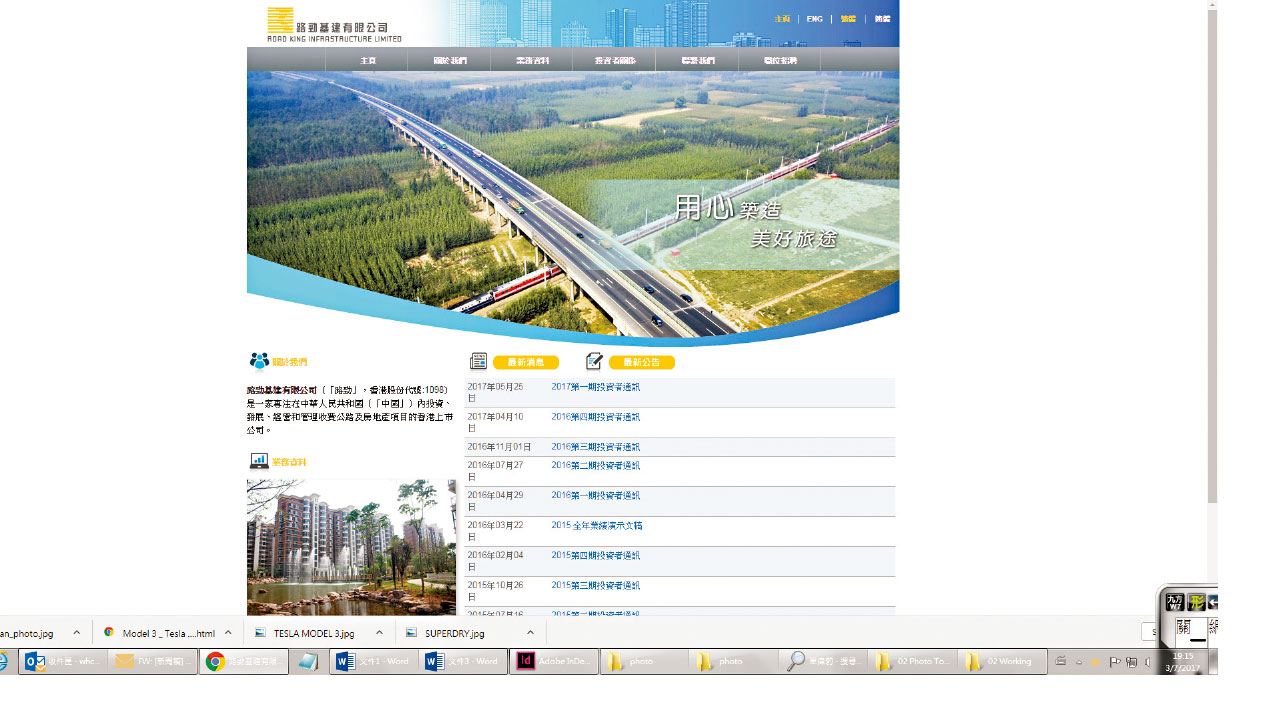The height and width of the screenshot is (720, 1280).
Task: Switch site language to ENG
Action: [x=814, y=19]
